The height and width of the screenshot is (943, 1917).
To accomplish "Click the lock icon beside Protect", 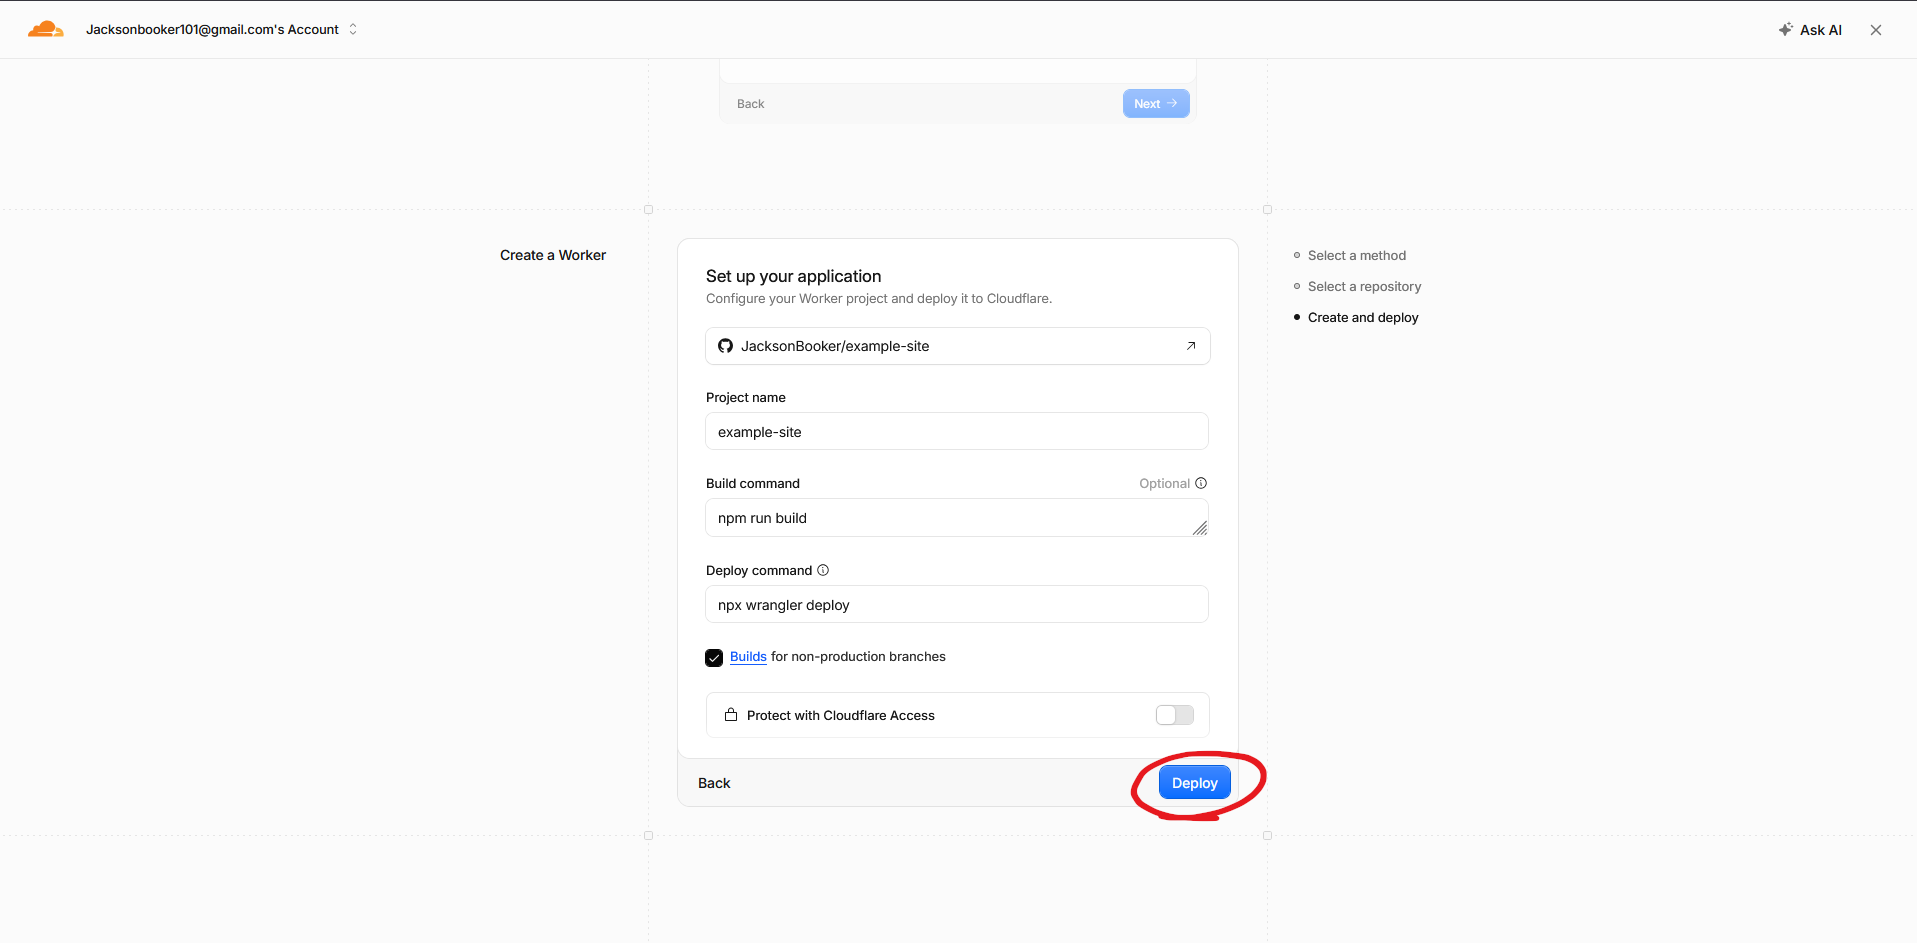I will (731, 715).
